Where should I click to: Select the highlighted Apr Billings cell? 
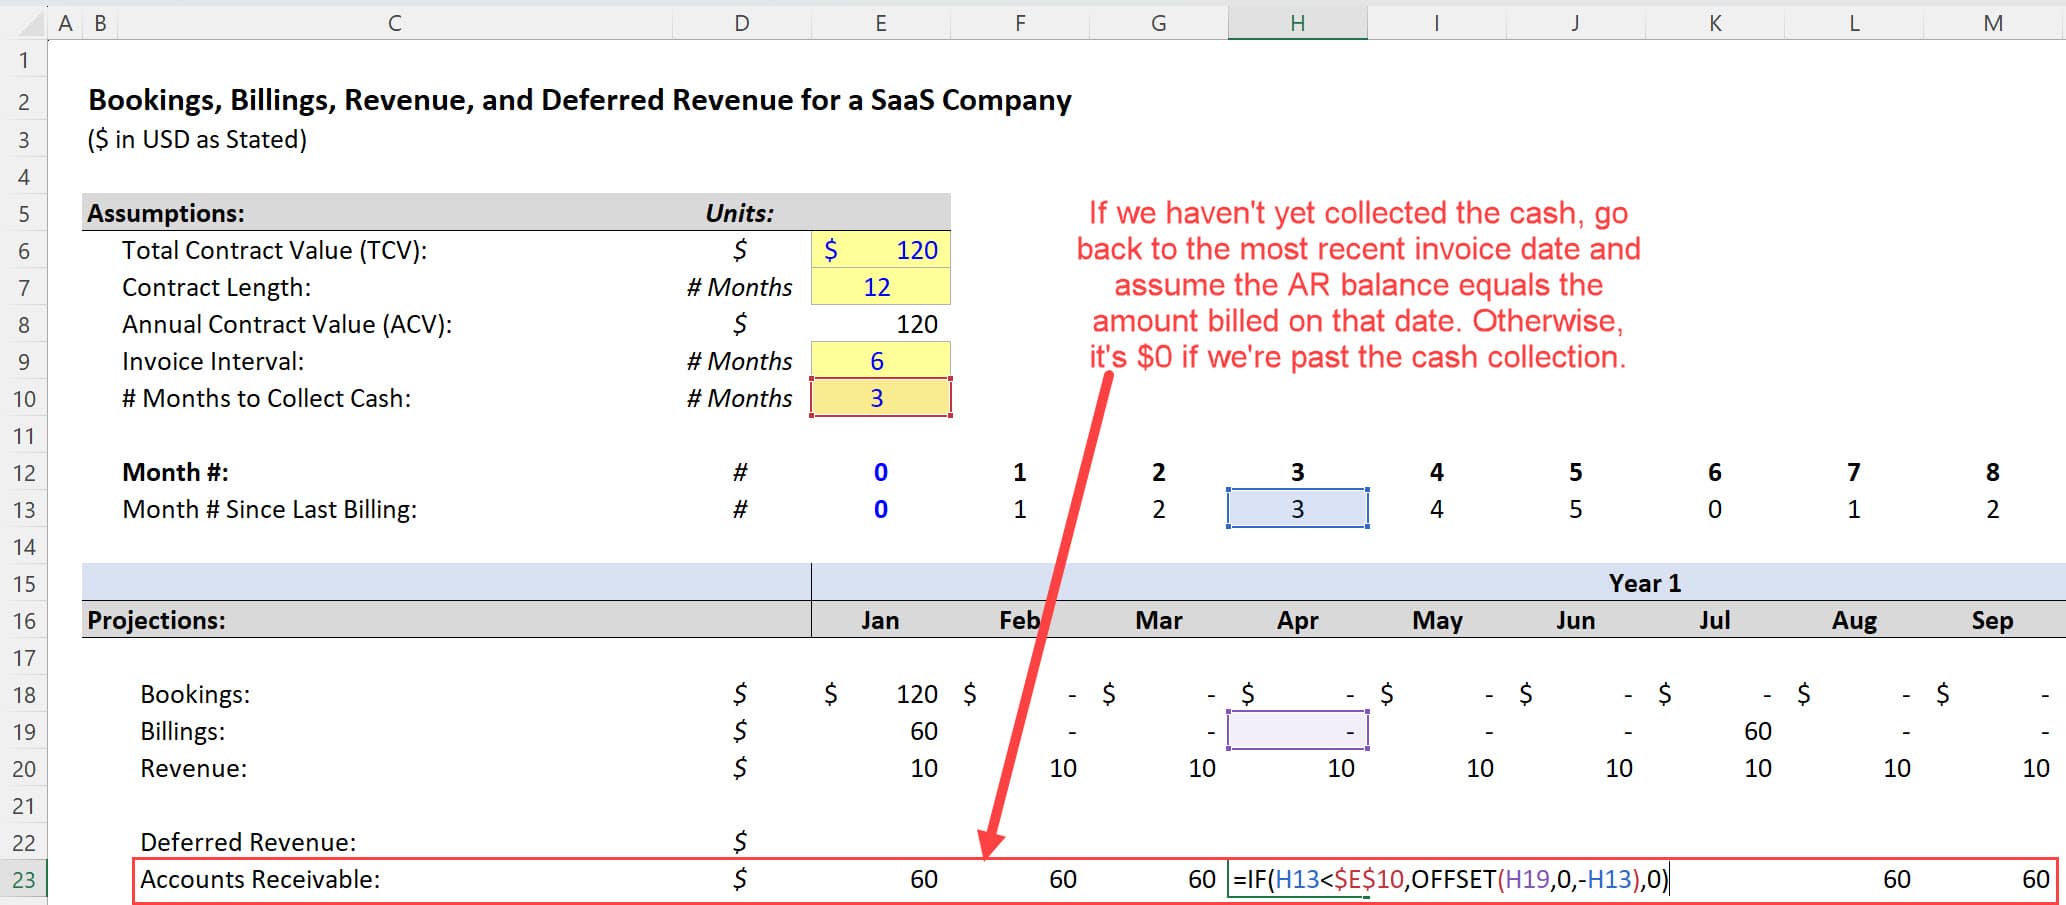click(x=1296, y=731)
